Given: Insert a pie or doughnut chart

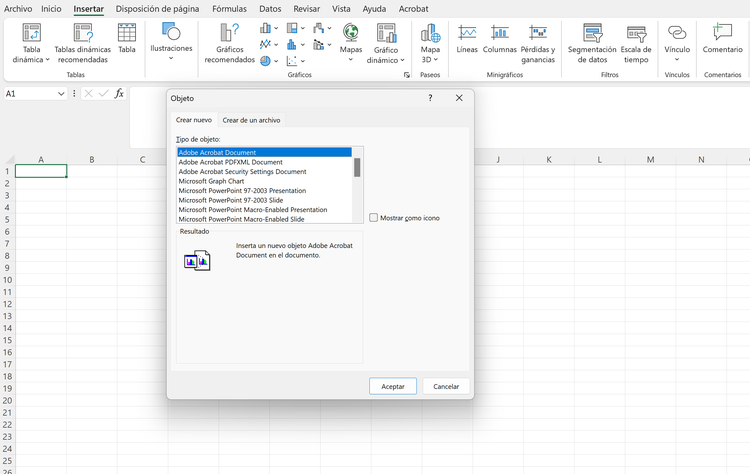Looking at the screenshot, I should (x=265, y=61).
